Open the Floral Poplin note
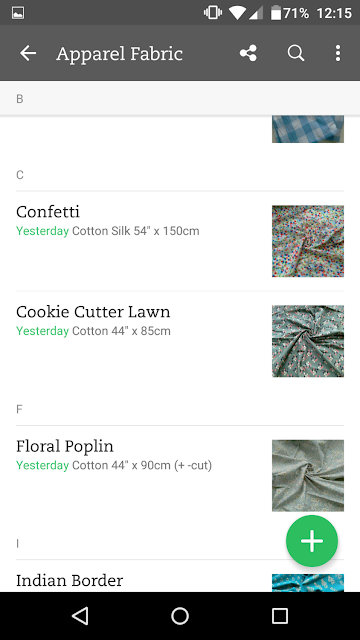Image resolution: width=360 pixels, height=640 pixels. (180, 475)
